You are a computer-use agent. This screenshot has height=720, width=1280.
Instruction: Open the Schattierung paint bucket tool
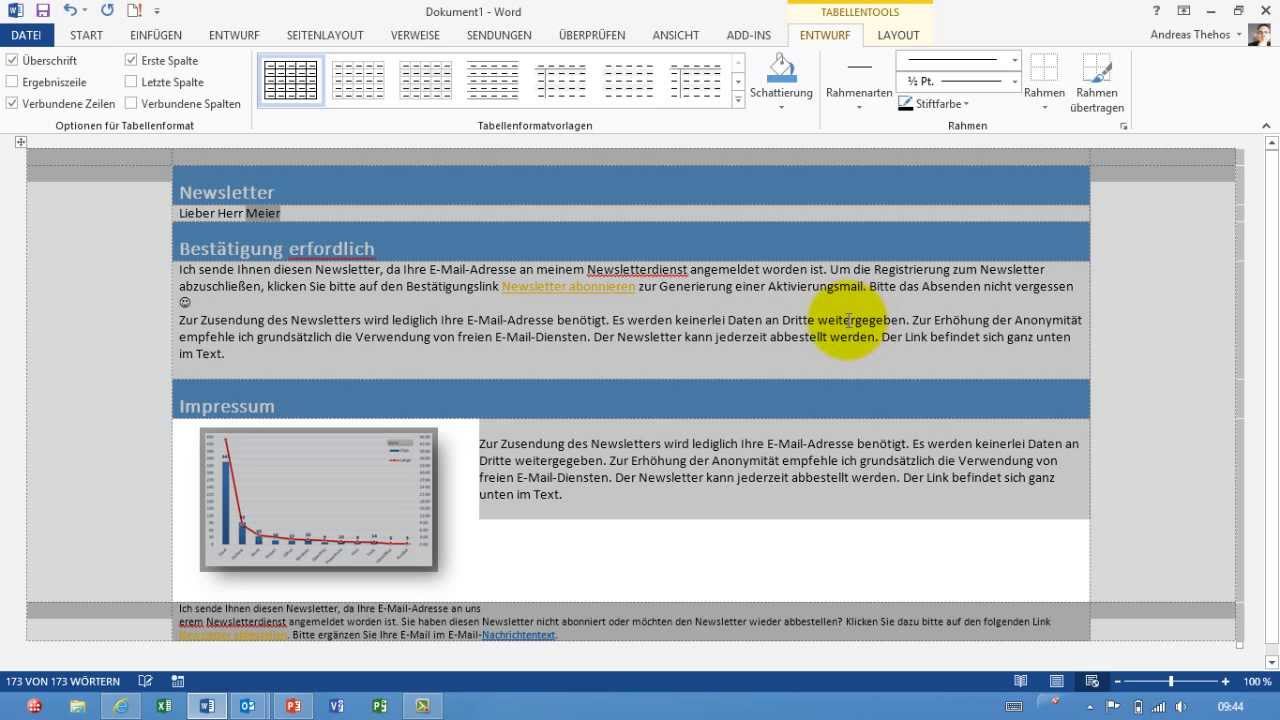tap(781, 68)
